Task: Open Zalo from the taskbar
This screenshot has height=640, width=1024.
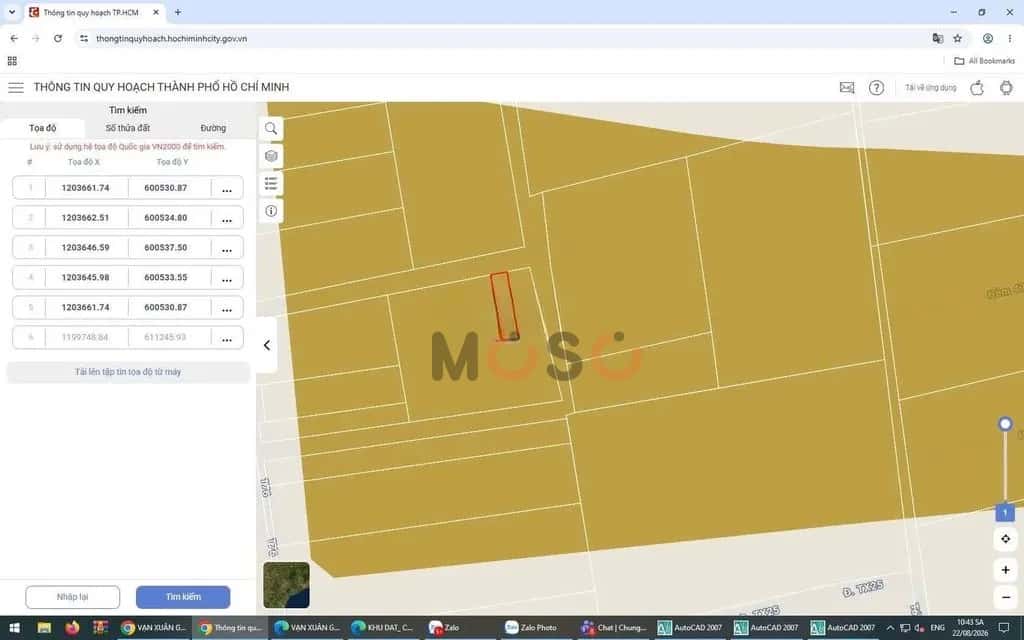Action: click(445, 628)
